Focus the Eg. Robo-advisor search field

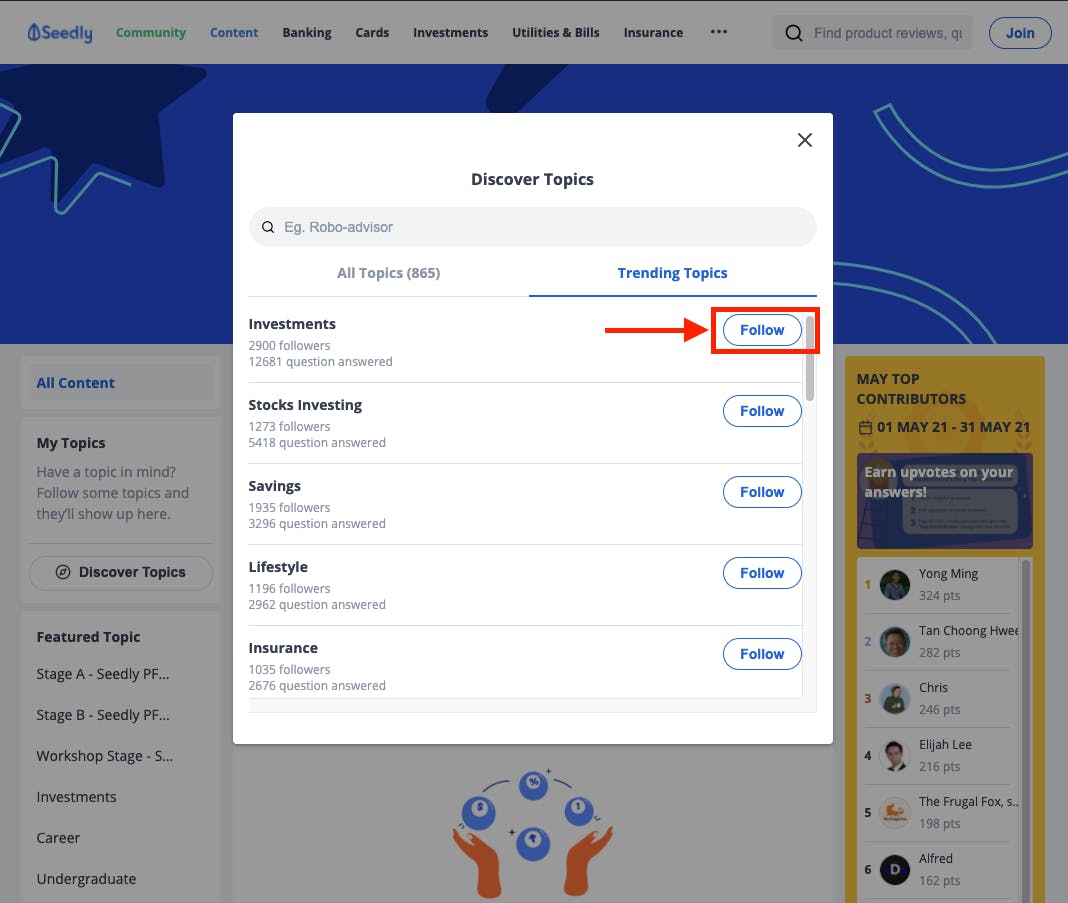pyautogui.click(x=533, y=227)
